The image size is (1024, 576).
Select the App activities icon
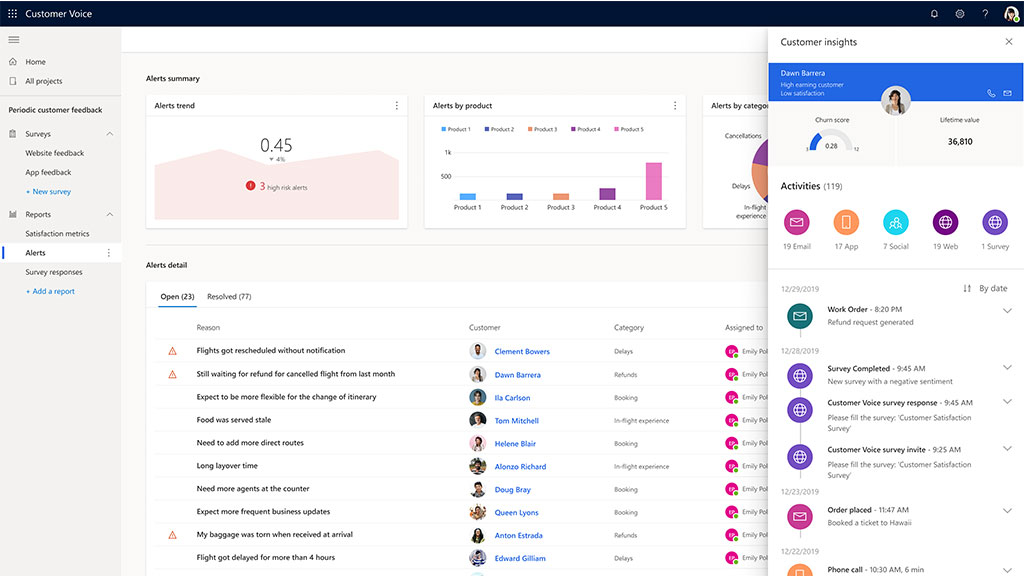click(846, 223)
